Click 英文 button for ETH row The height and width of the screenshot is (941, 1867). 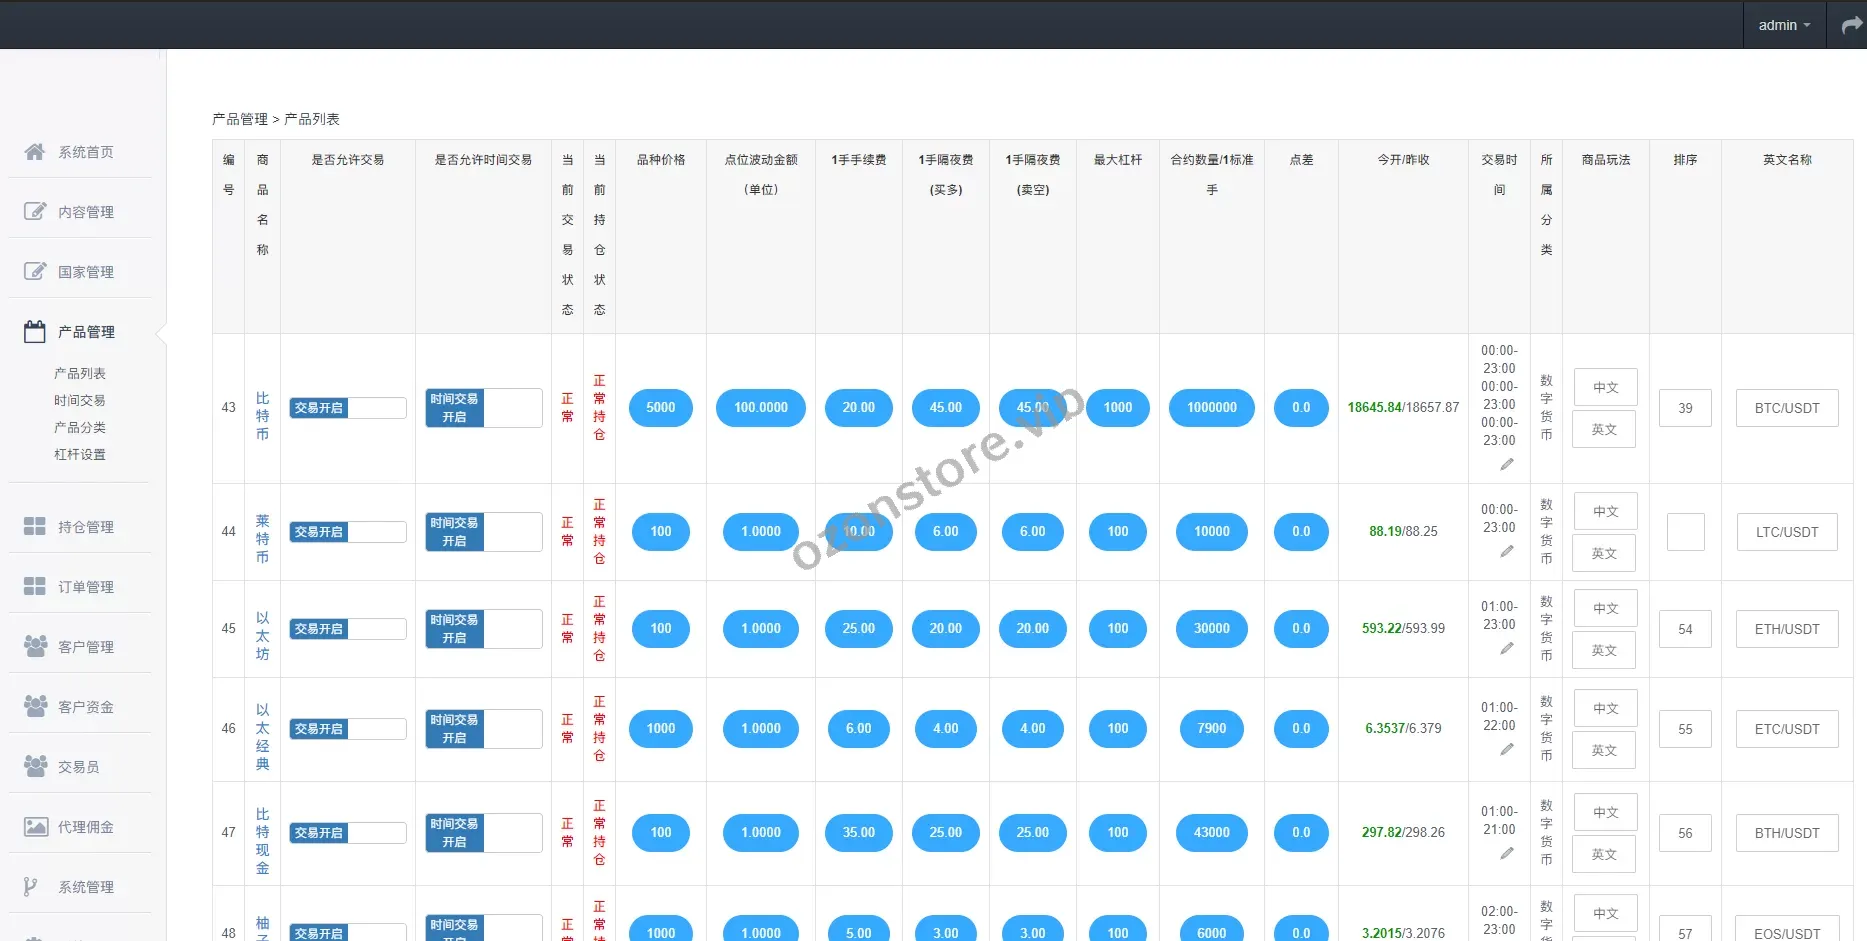(x=1604, y=650)
